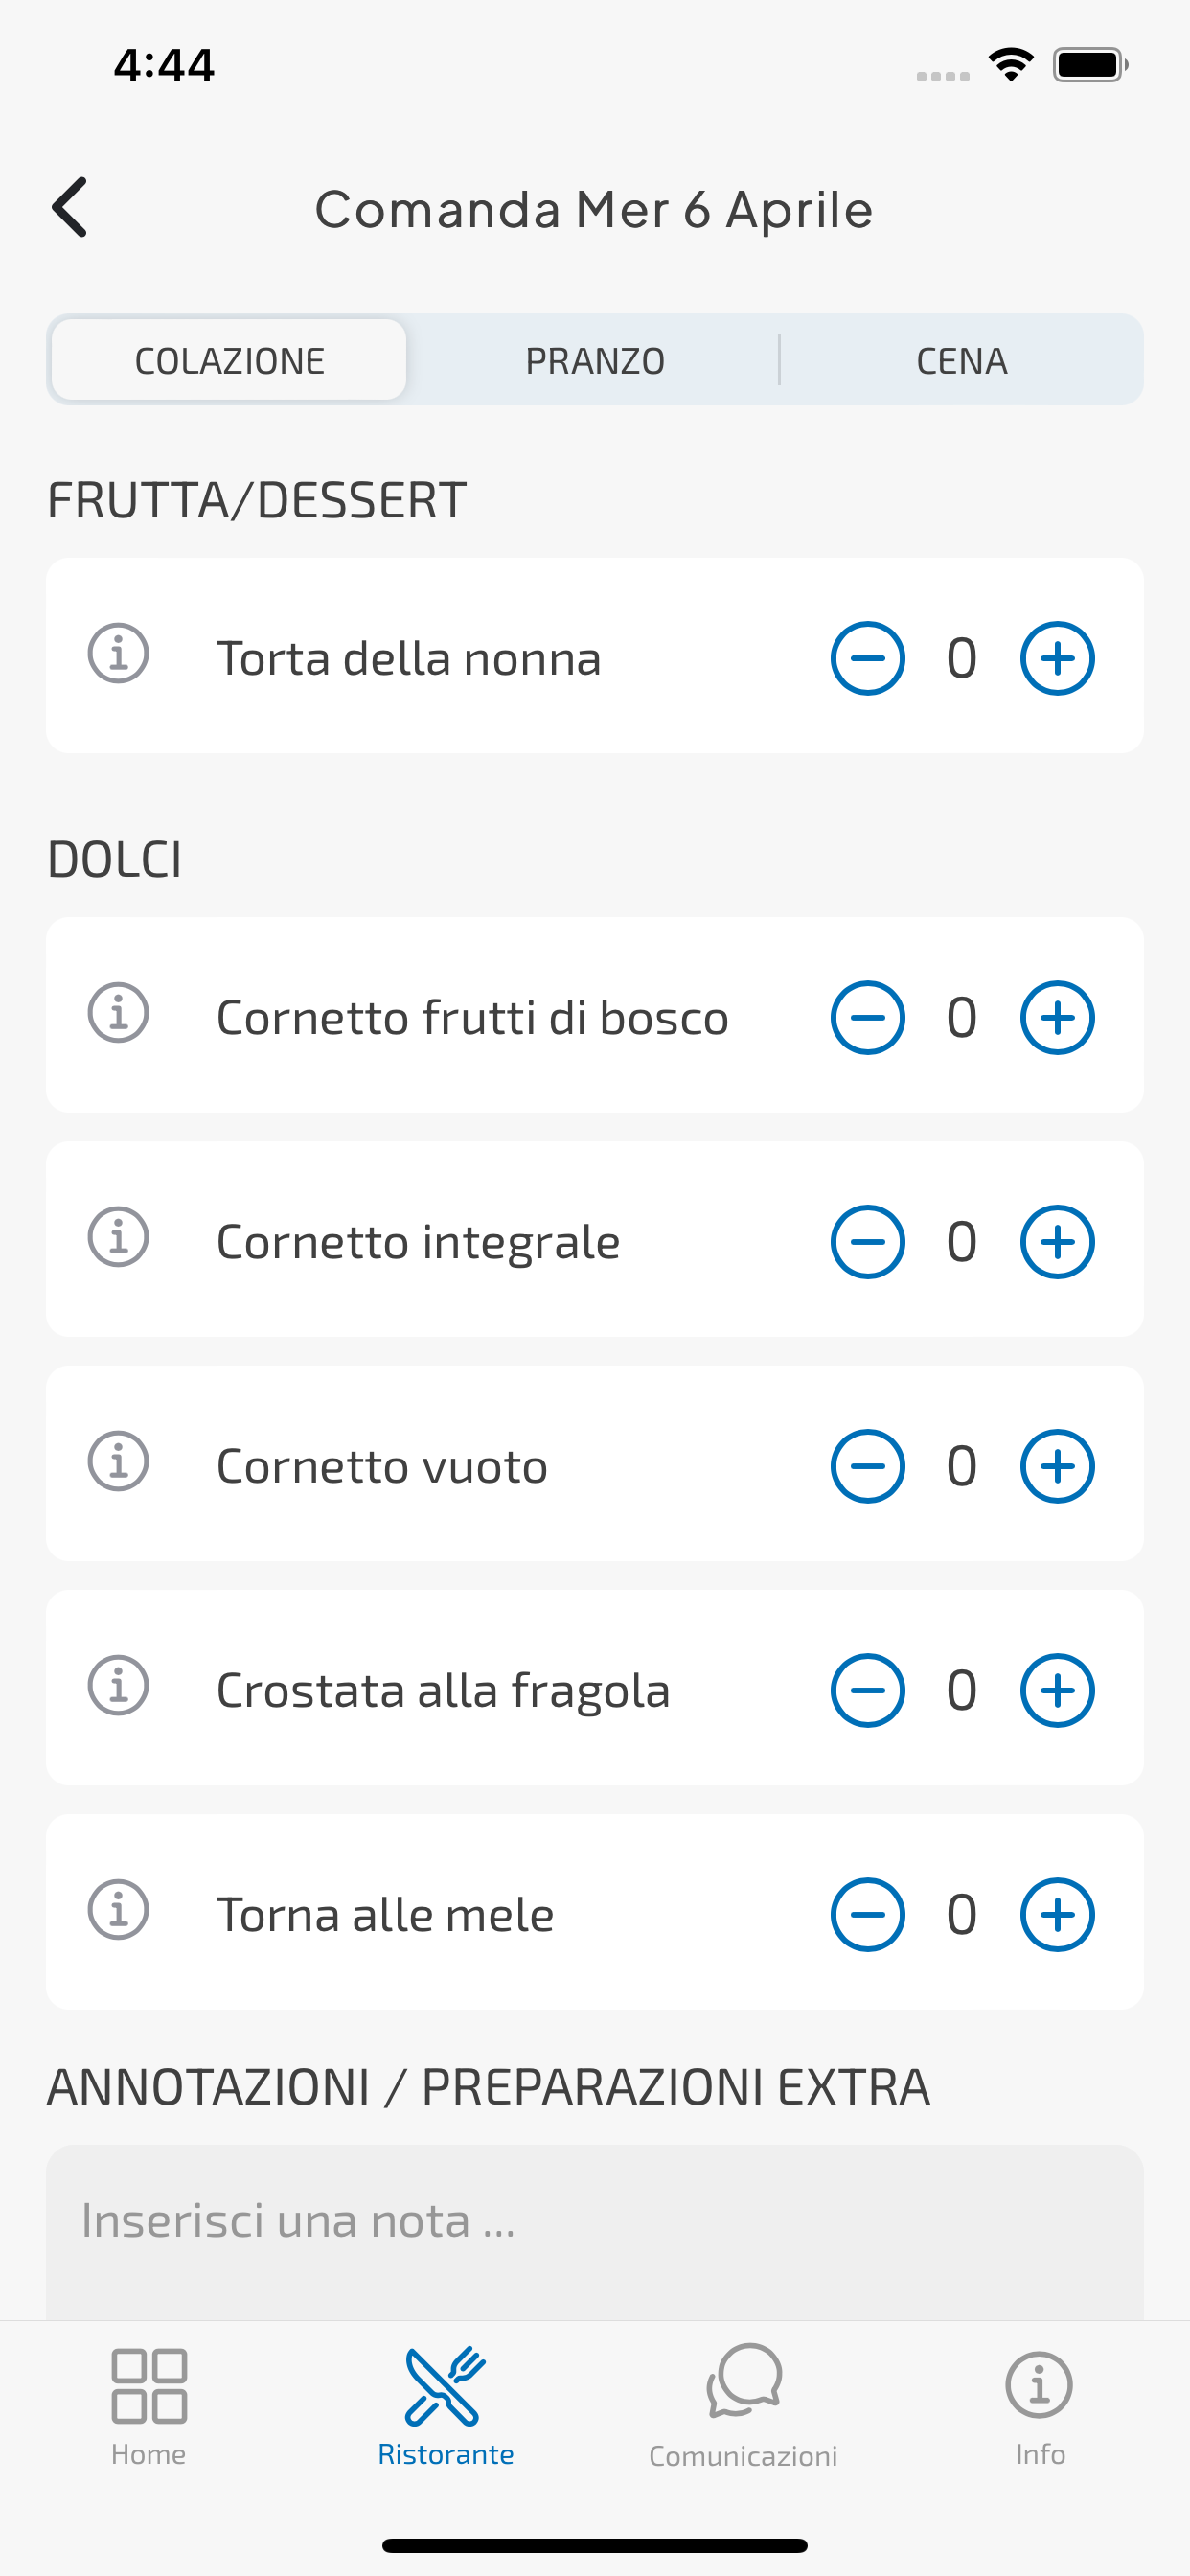Switch to the PRANZO tab
The height and width of the screenshot is (2576, 1190).
pyautogui.click(x=595, y=360)
